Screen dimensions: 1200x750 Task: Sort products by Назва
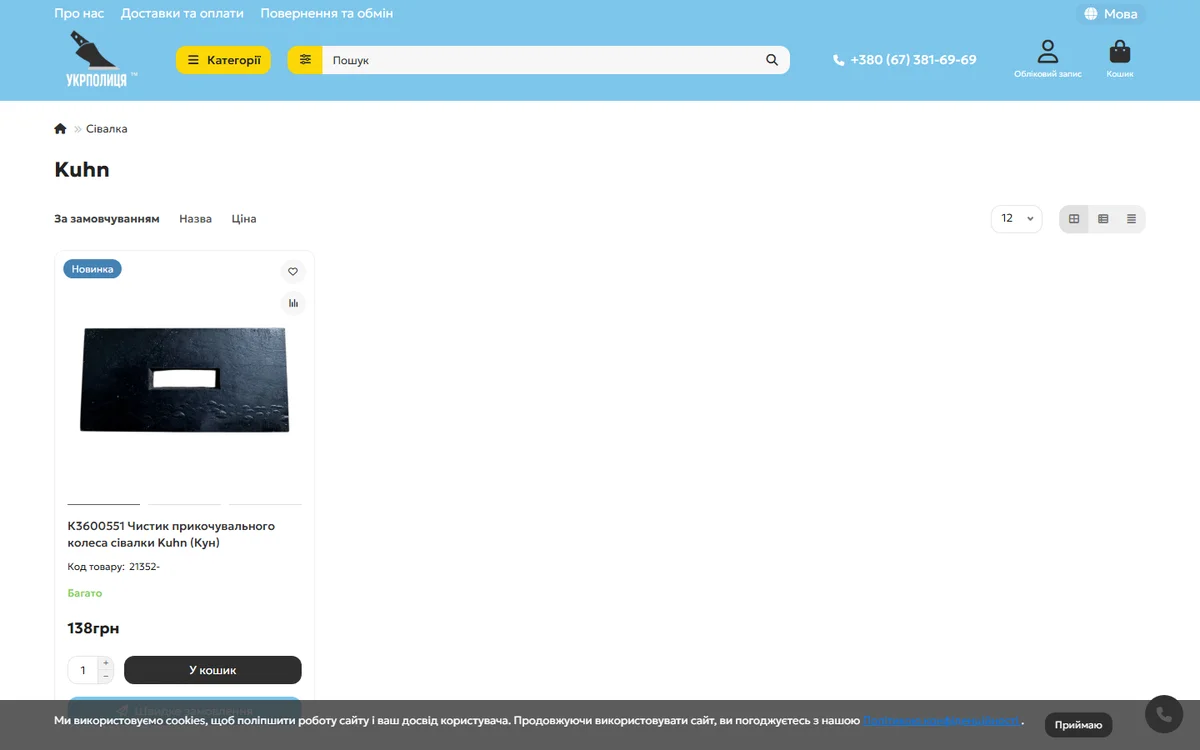(x=195, y=219)
